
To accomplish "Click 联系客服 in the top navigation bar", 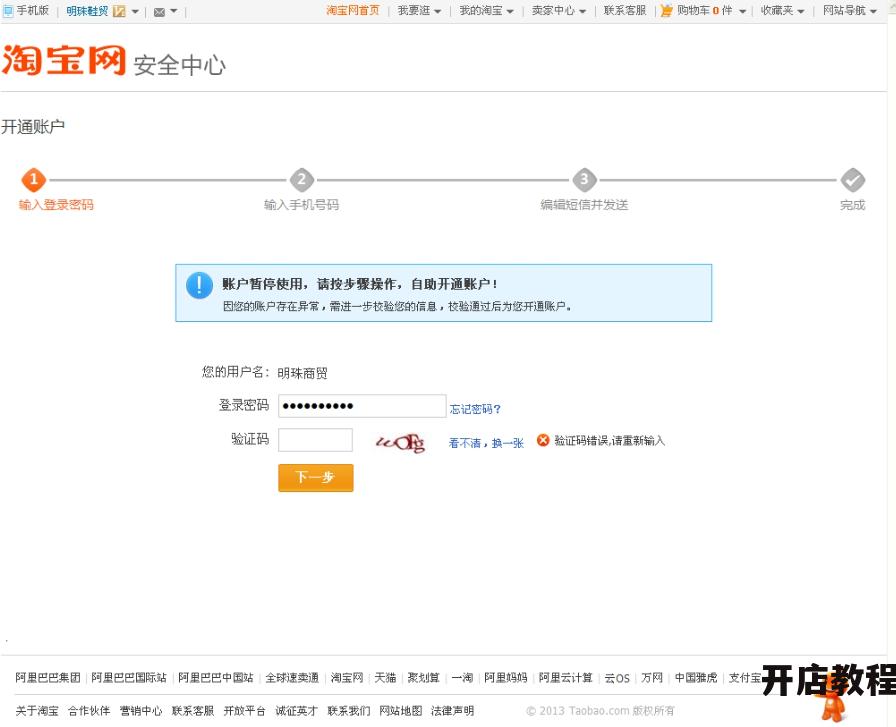I will pyautogui.click(x=625, y=11).
